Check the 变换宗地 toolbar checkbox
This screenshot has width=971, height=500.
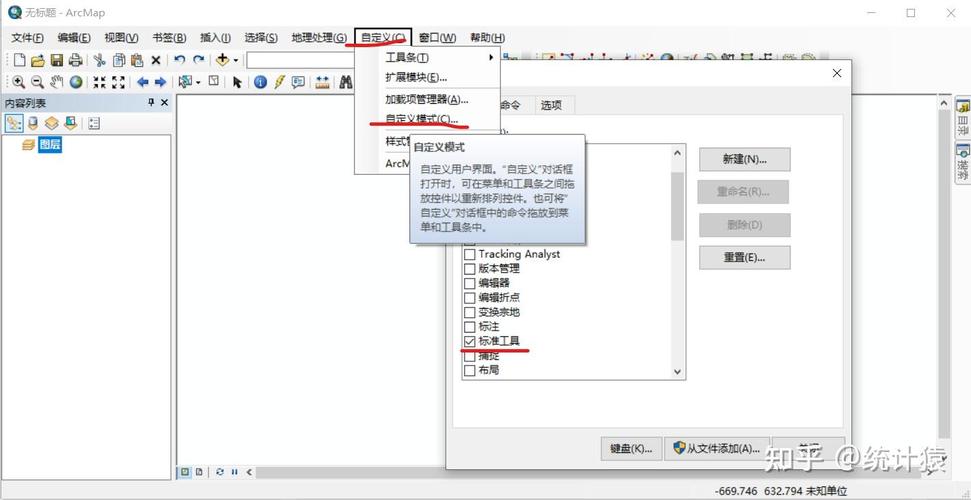coord(469,312)
